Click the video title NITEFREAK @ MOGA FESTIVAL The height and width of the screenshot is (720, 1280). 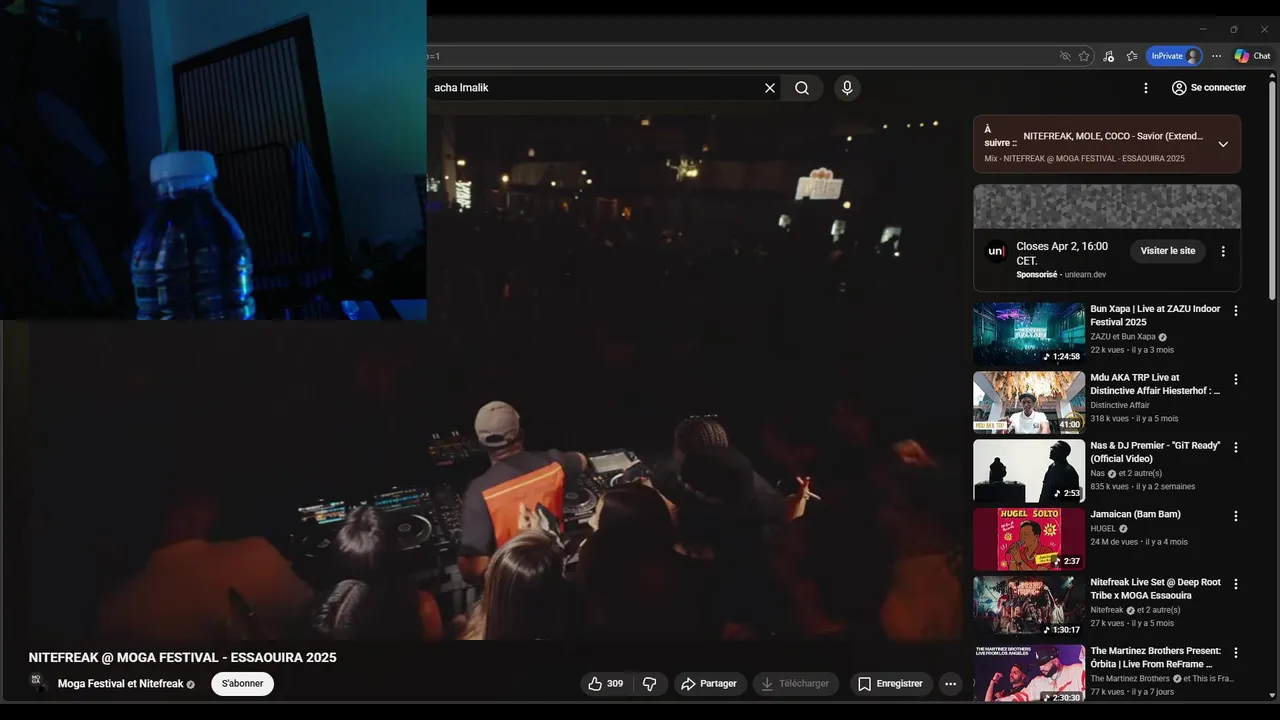click(x=182, y=657)
